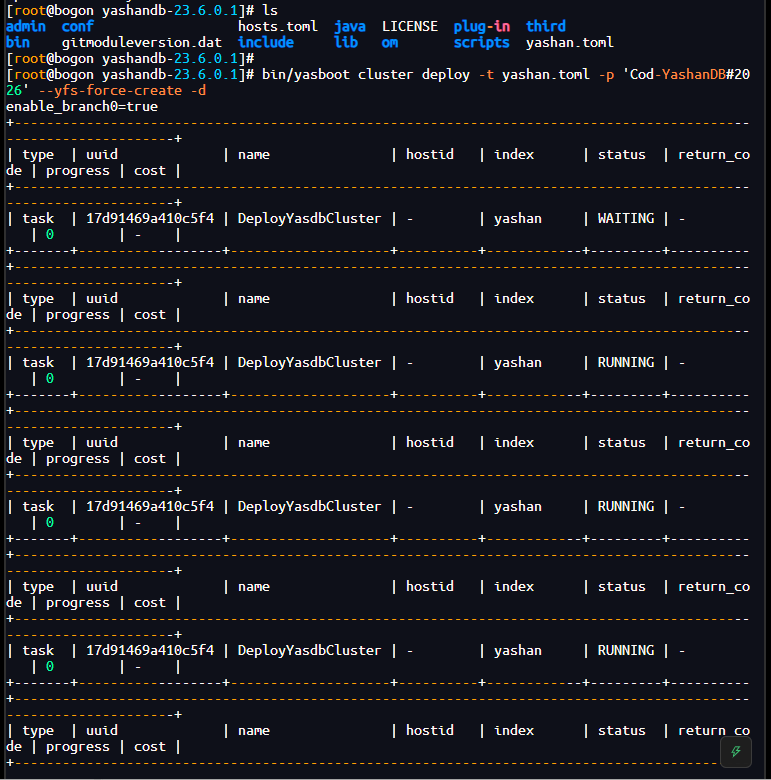The width and height of the screenshot is (771, 780).
Task: Click the '--yfs-force-create' option text
Action: (110, 91)
